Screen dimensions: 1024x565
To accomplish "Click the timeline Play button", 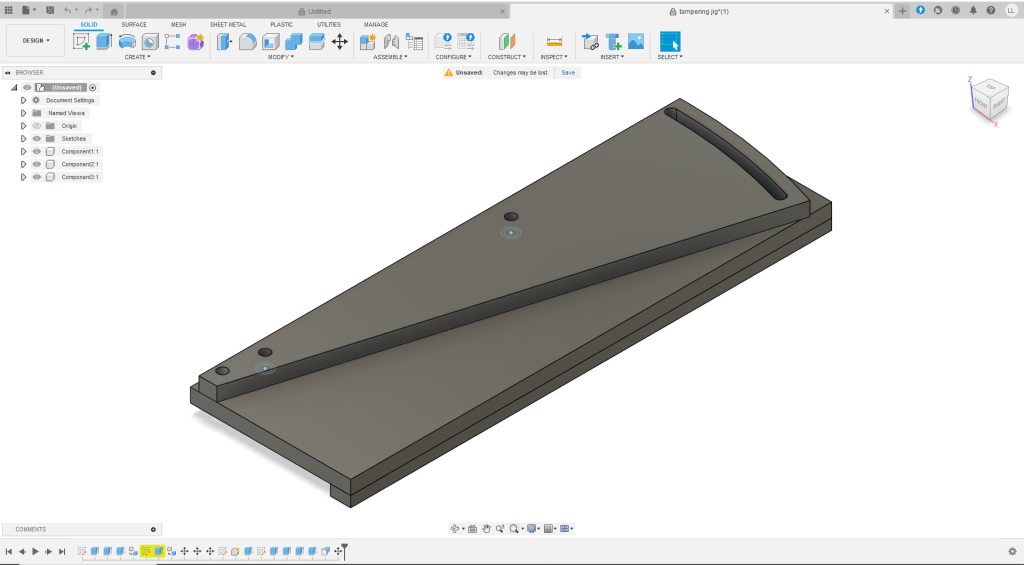I will (35, 551).
